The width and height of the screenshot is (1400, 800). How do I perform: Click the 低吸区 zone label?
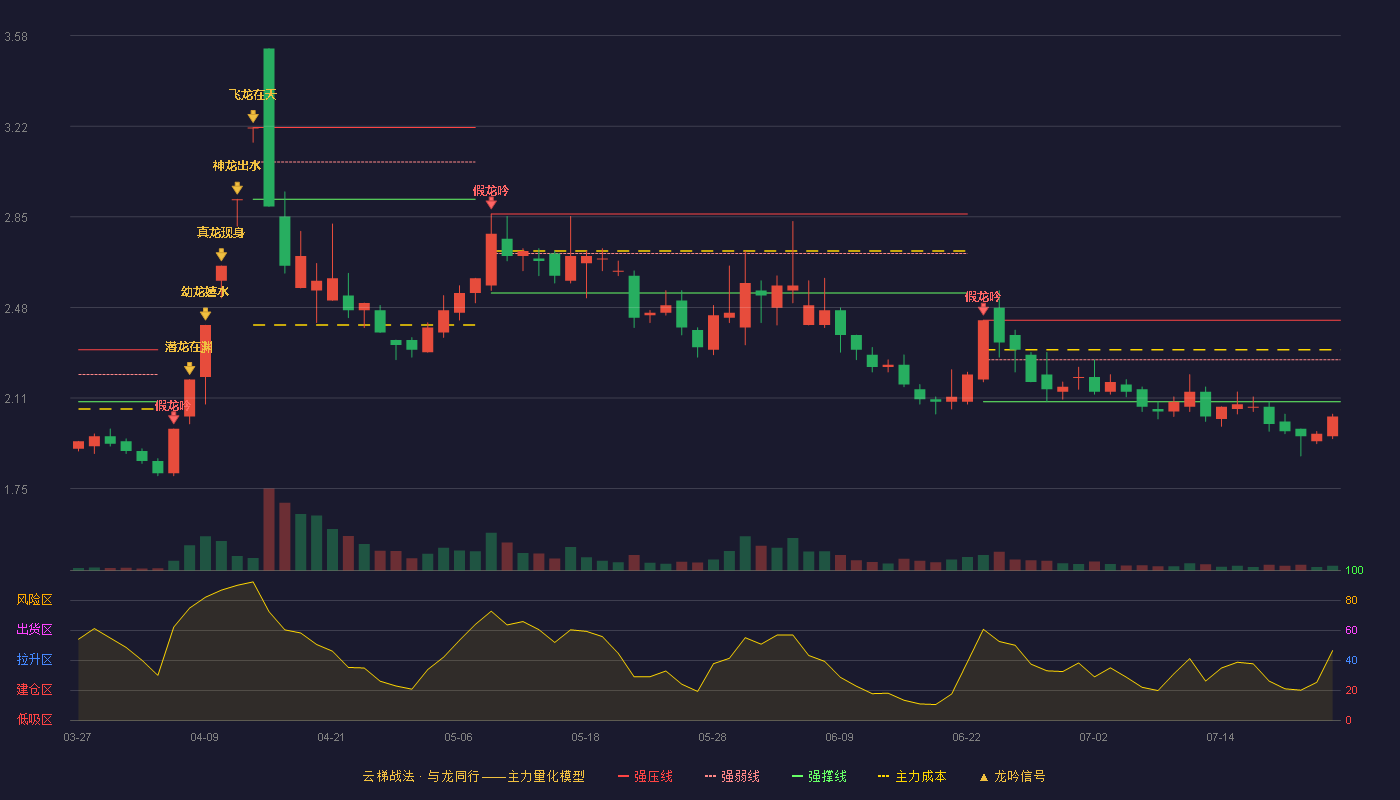[35, 719]
